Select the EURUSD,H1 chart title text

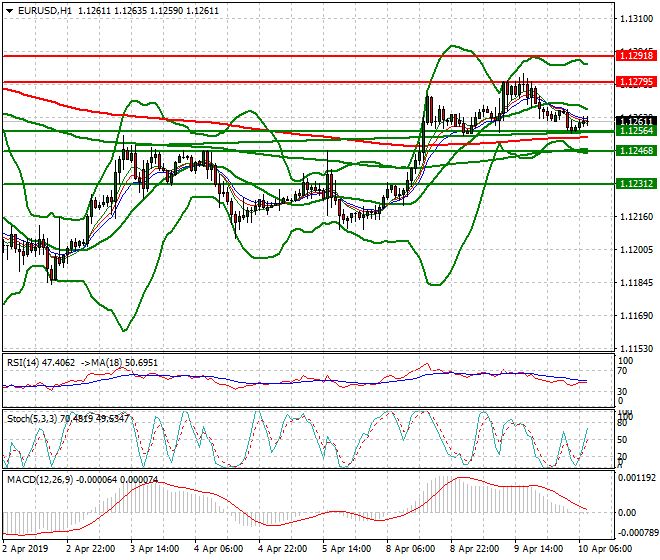(x=45, y=11)
